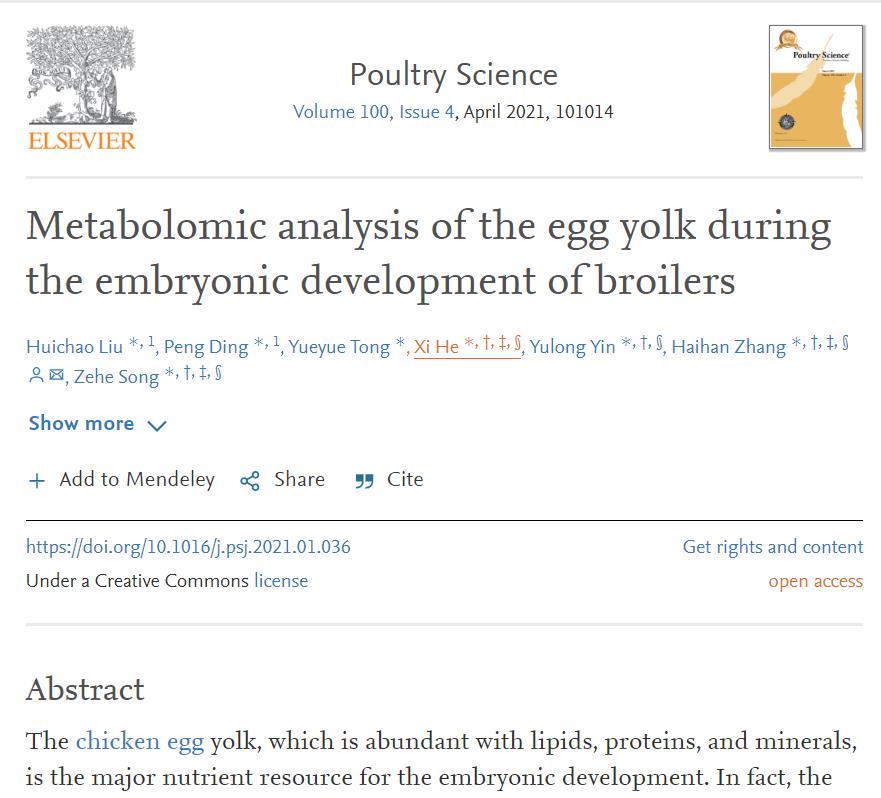
Task: Click the Cite quotation mark icon
Action: (364, 481)
